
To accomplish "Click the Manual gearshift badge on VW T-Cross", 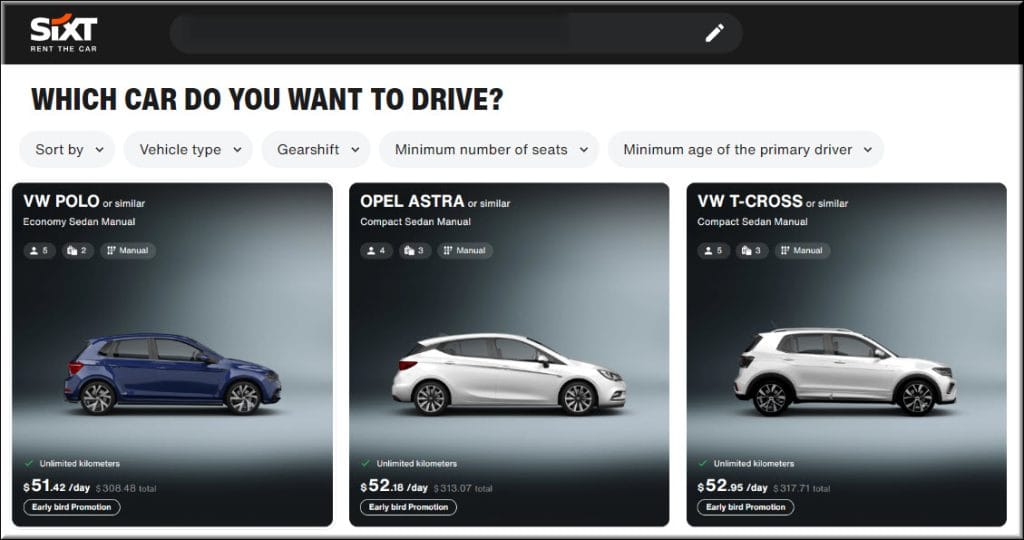I will [x=802, y=250].
